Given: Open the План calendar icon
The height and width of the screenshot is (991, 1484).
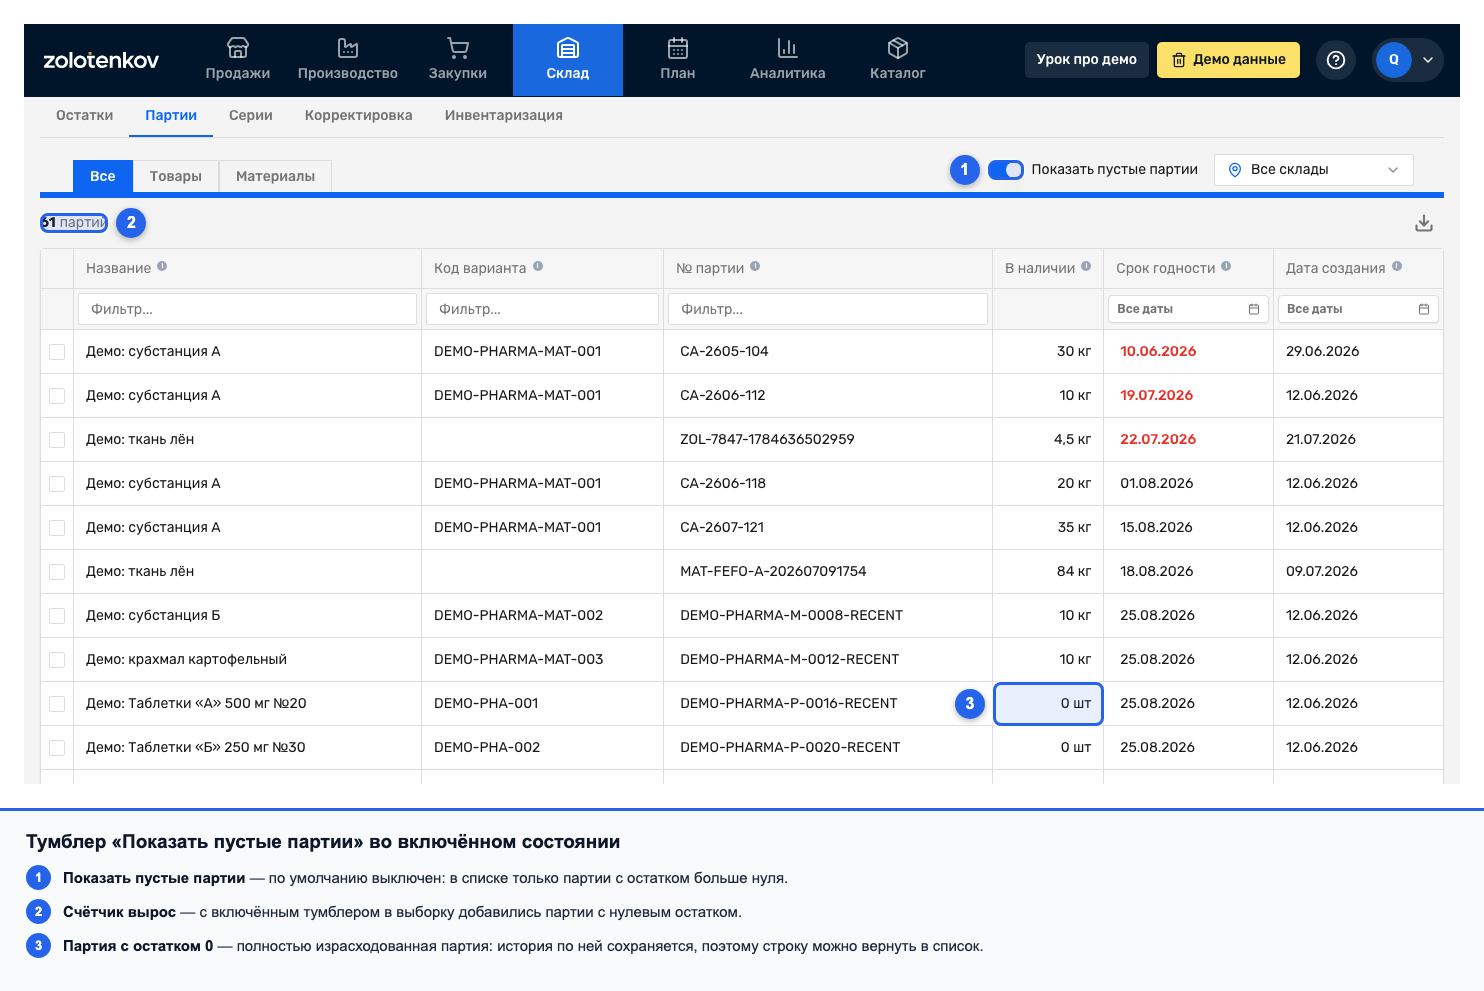Looking at the screenshot, I should 678,48.
